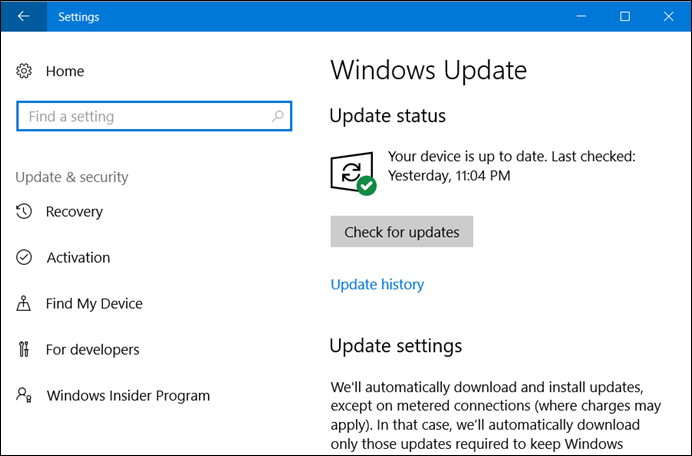Click the Find My Device person-pin icon

(24, 303)
